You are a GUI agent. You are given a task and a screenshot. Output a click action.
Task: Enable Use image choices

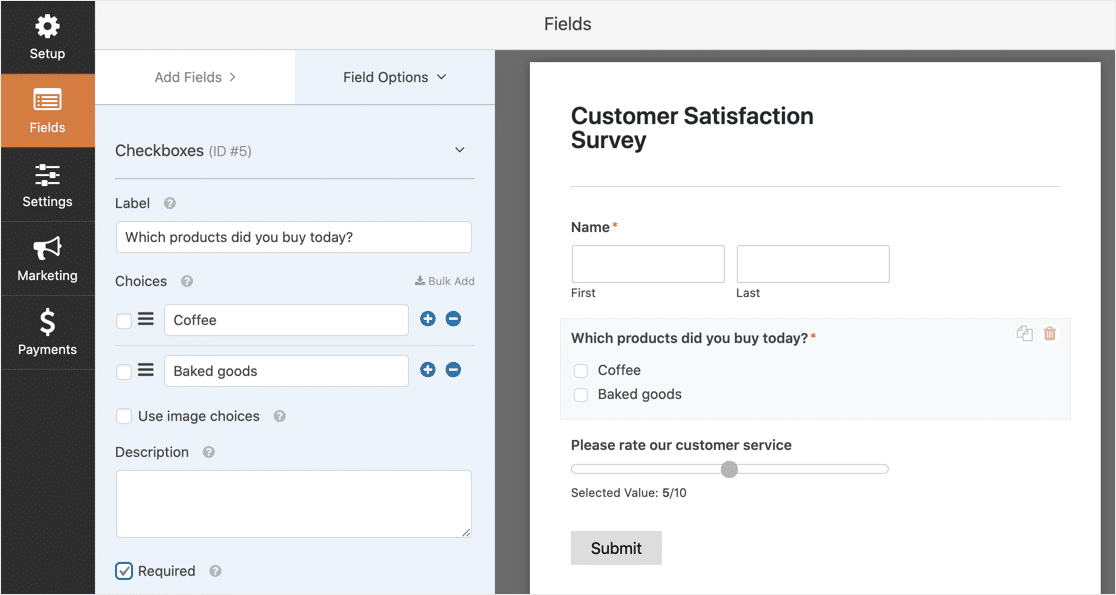[x=124, y=416]
